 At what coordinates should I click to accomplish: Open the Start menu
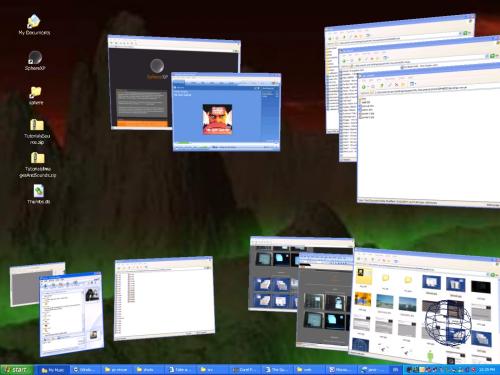click(x=17, y=370)
